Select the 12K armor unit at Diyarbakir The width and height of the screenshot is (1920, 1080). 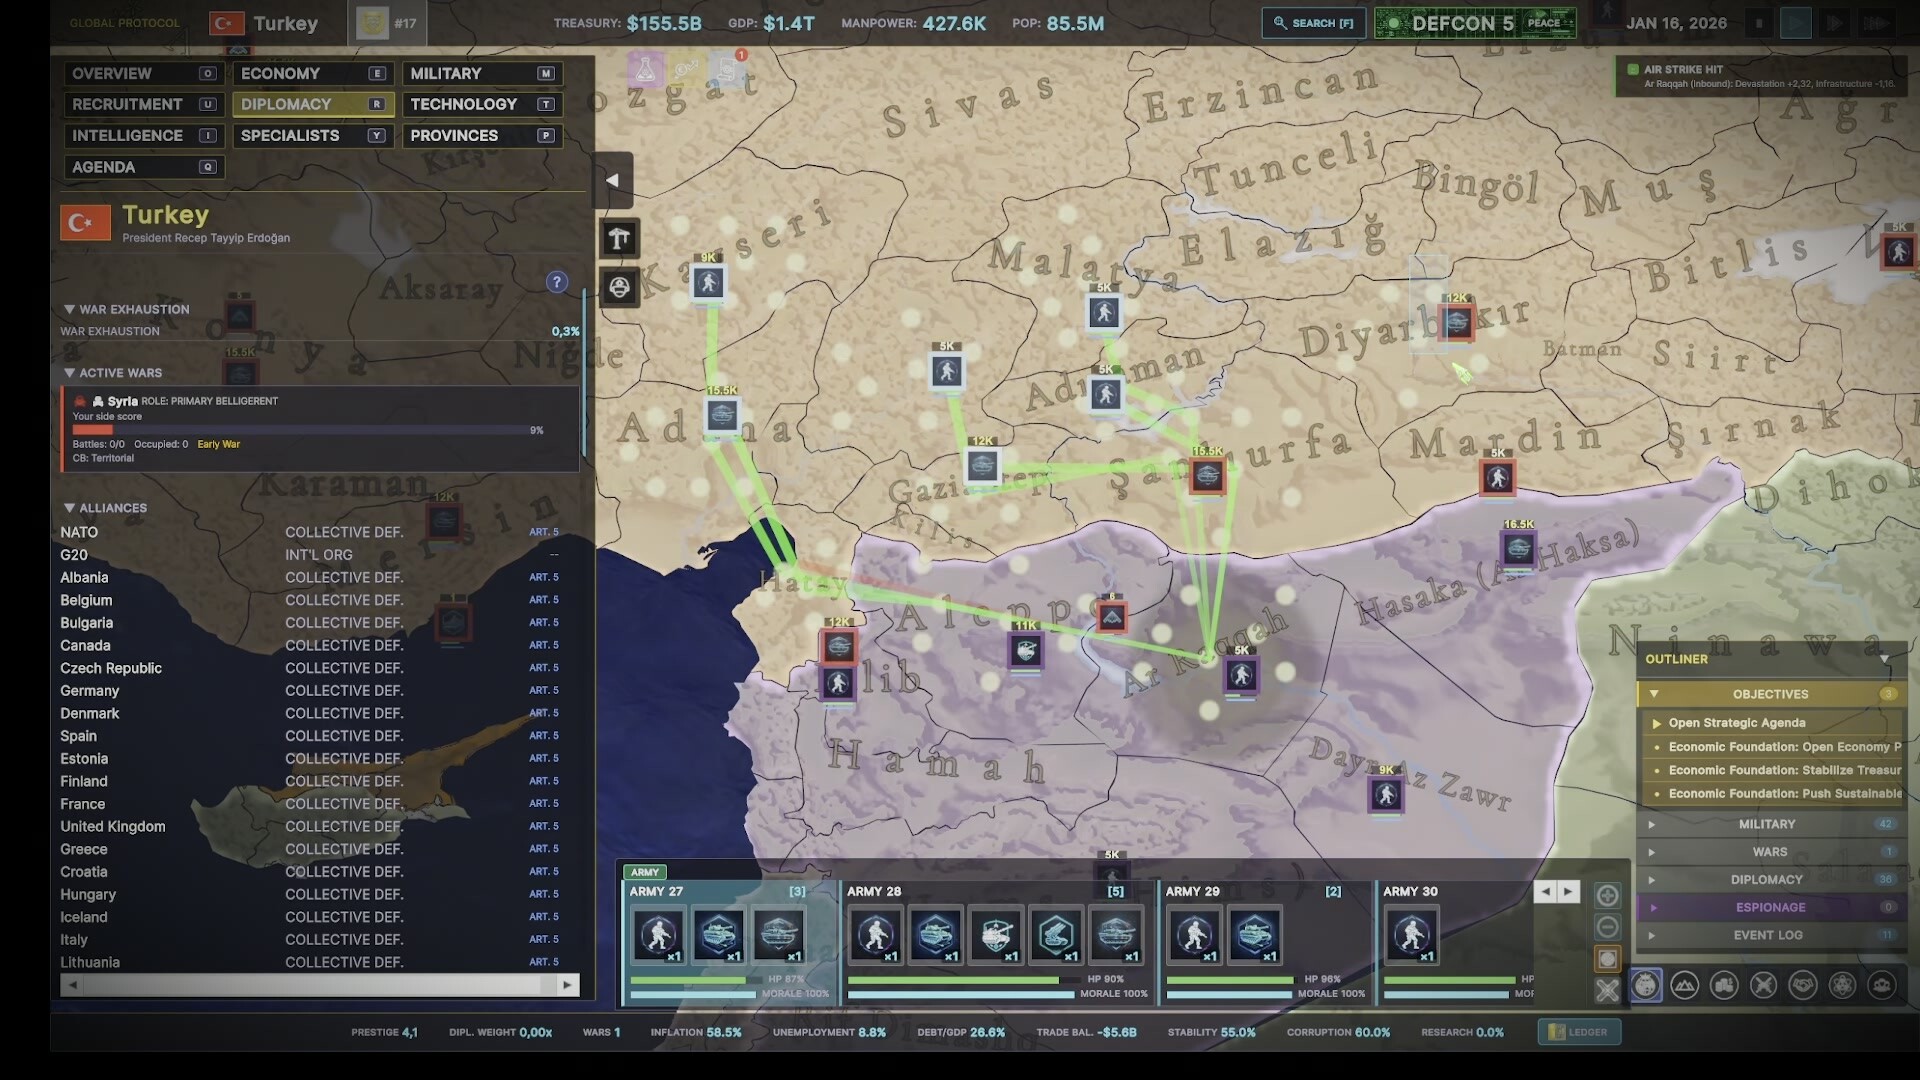click(x=1457, y=322)
